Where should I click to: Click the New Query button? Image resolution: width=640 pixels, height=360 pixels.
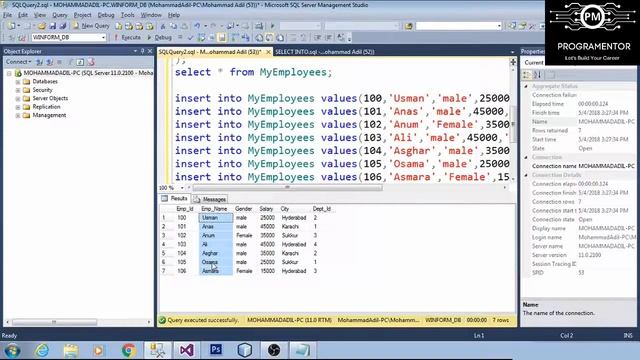tap(91, 26)
